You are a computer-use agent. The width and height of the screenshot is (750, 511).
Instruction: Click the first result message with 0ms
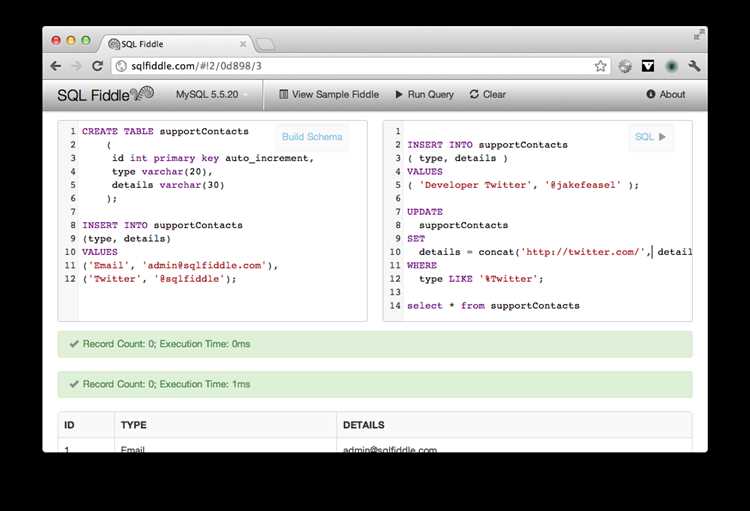click(x=375, y=344)
